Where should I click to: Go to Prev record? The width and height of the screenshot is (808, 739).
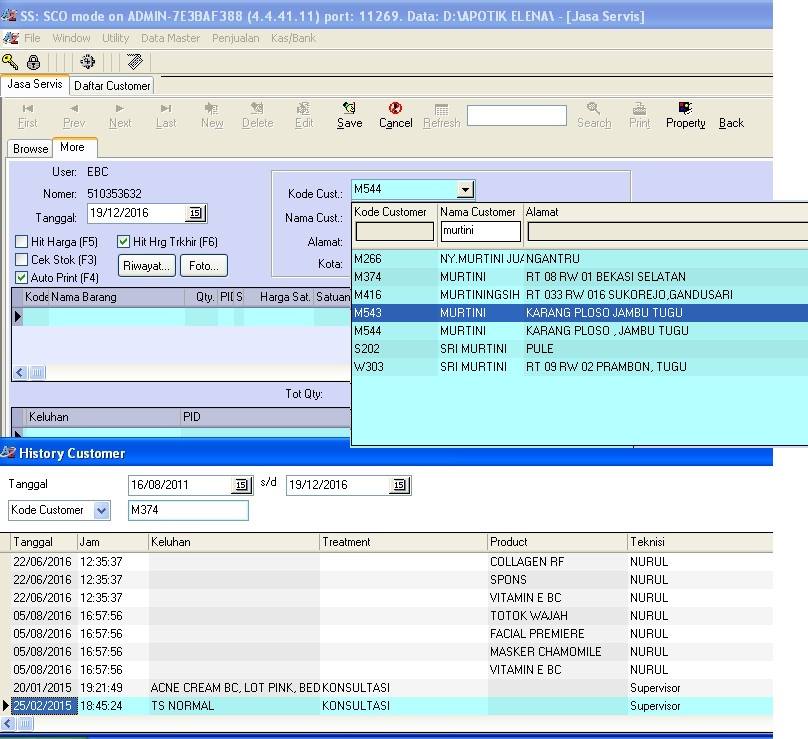74,116
